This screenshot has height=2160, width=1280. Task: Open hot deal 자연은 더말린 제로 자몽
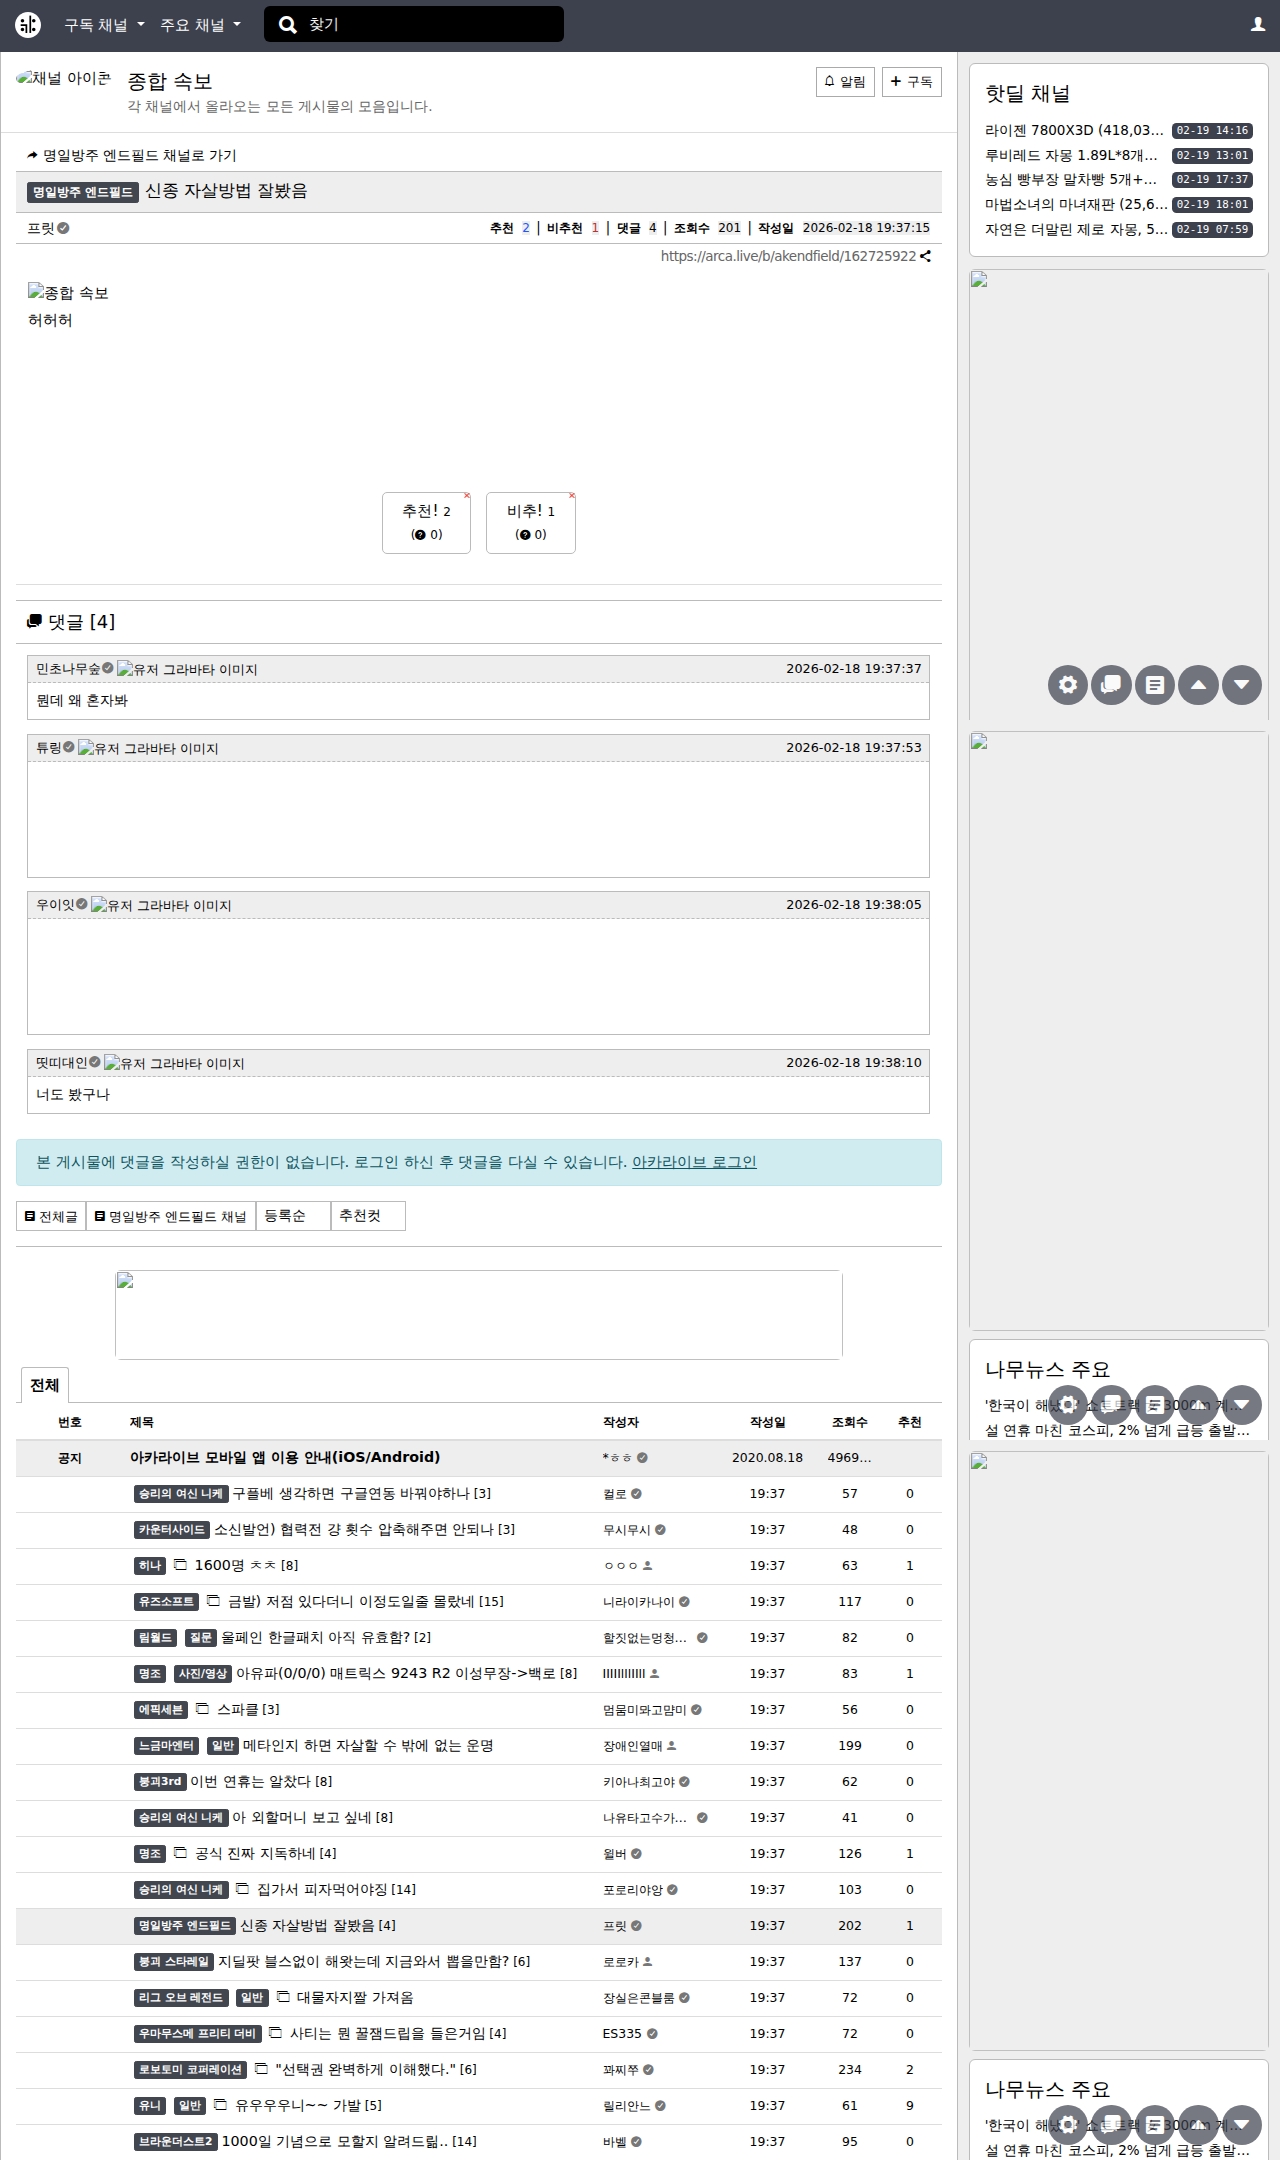coord(1076,229)
